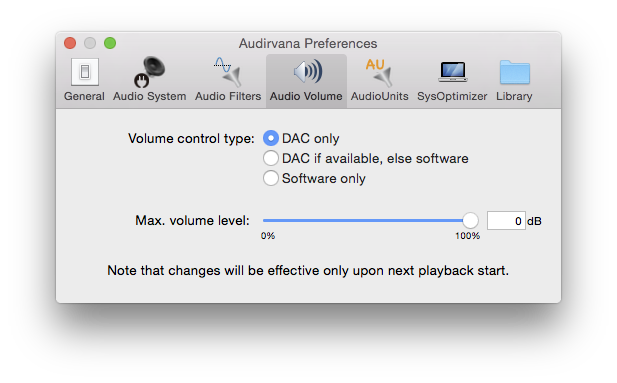Open the Audio Filters funnel icon

228,72
